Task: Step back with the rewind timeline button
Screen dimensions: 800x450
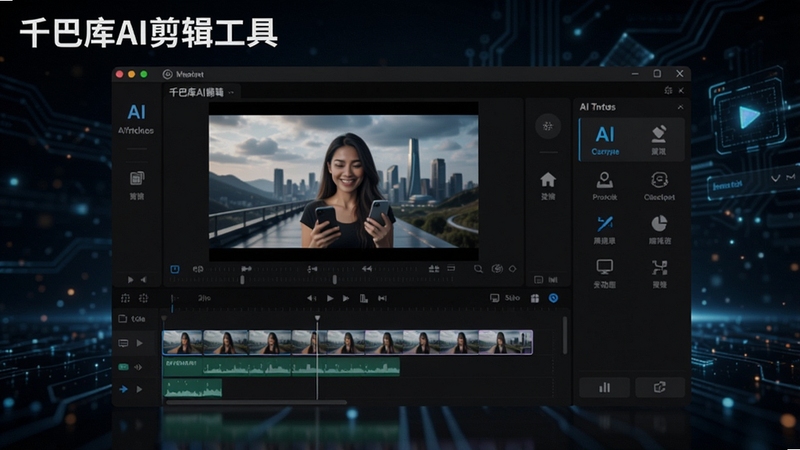Action: (x=311, y=298)
